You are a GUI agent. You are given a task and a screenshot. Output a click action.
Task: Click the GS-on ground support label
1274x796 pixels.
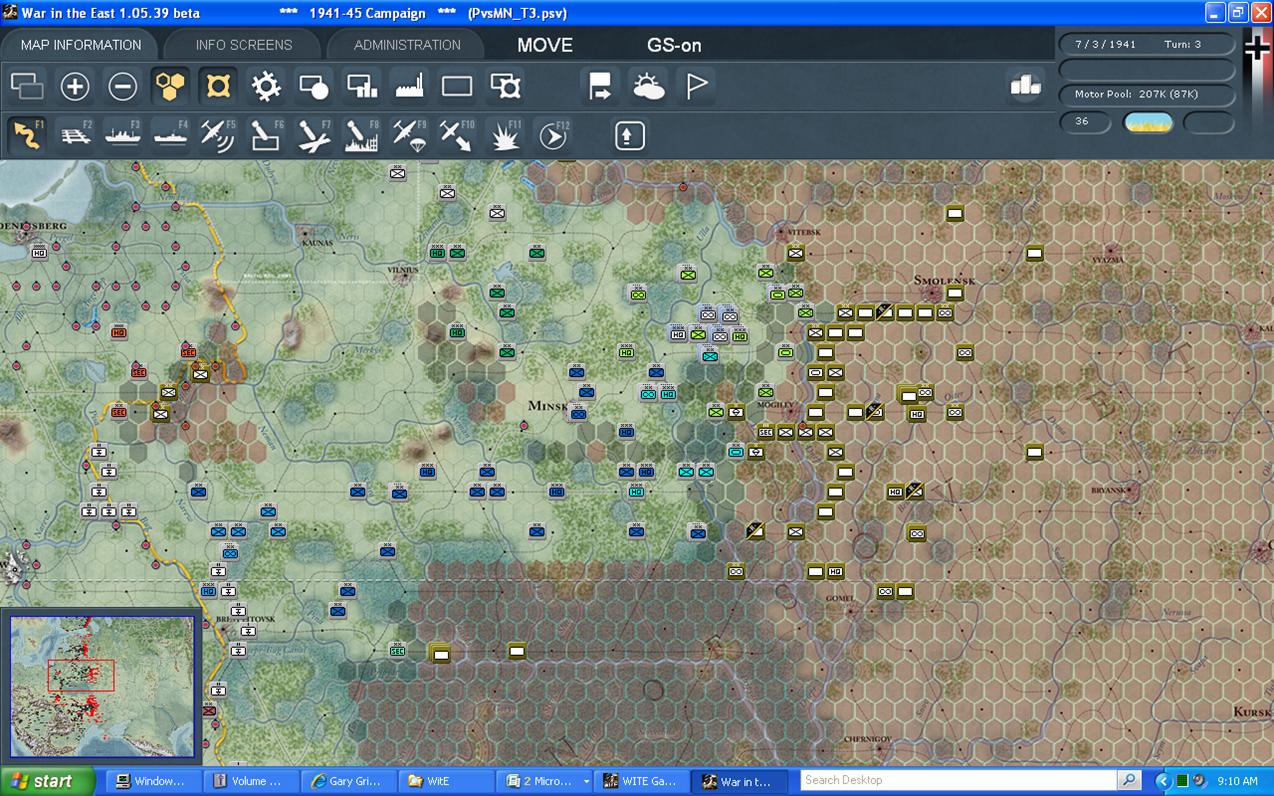click(674, 45)
